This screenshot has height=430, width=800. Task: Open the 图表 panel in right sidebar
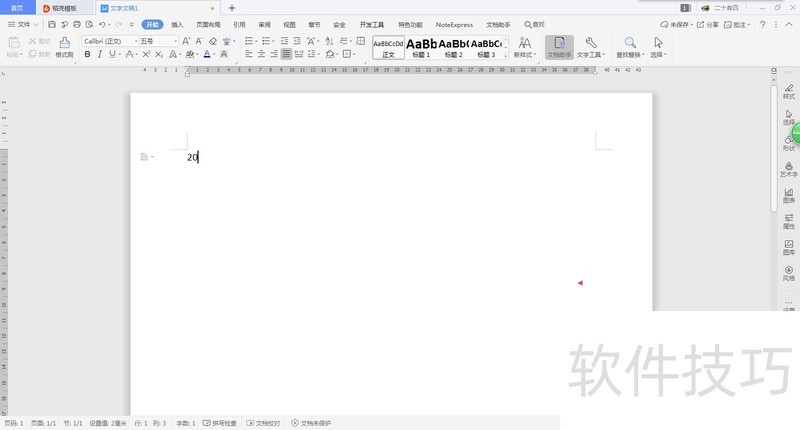pos(789,195)
